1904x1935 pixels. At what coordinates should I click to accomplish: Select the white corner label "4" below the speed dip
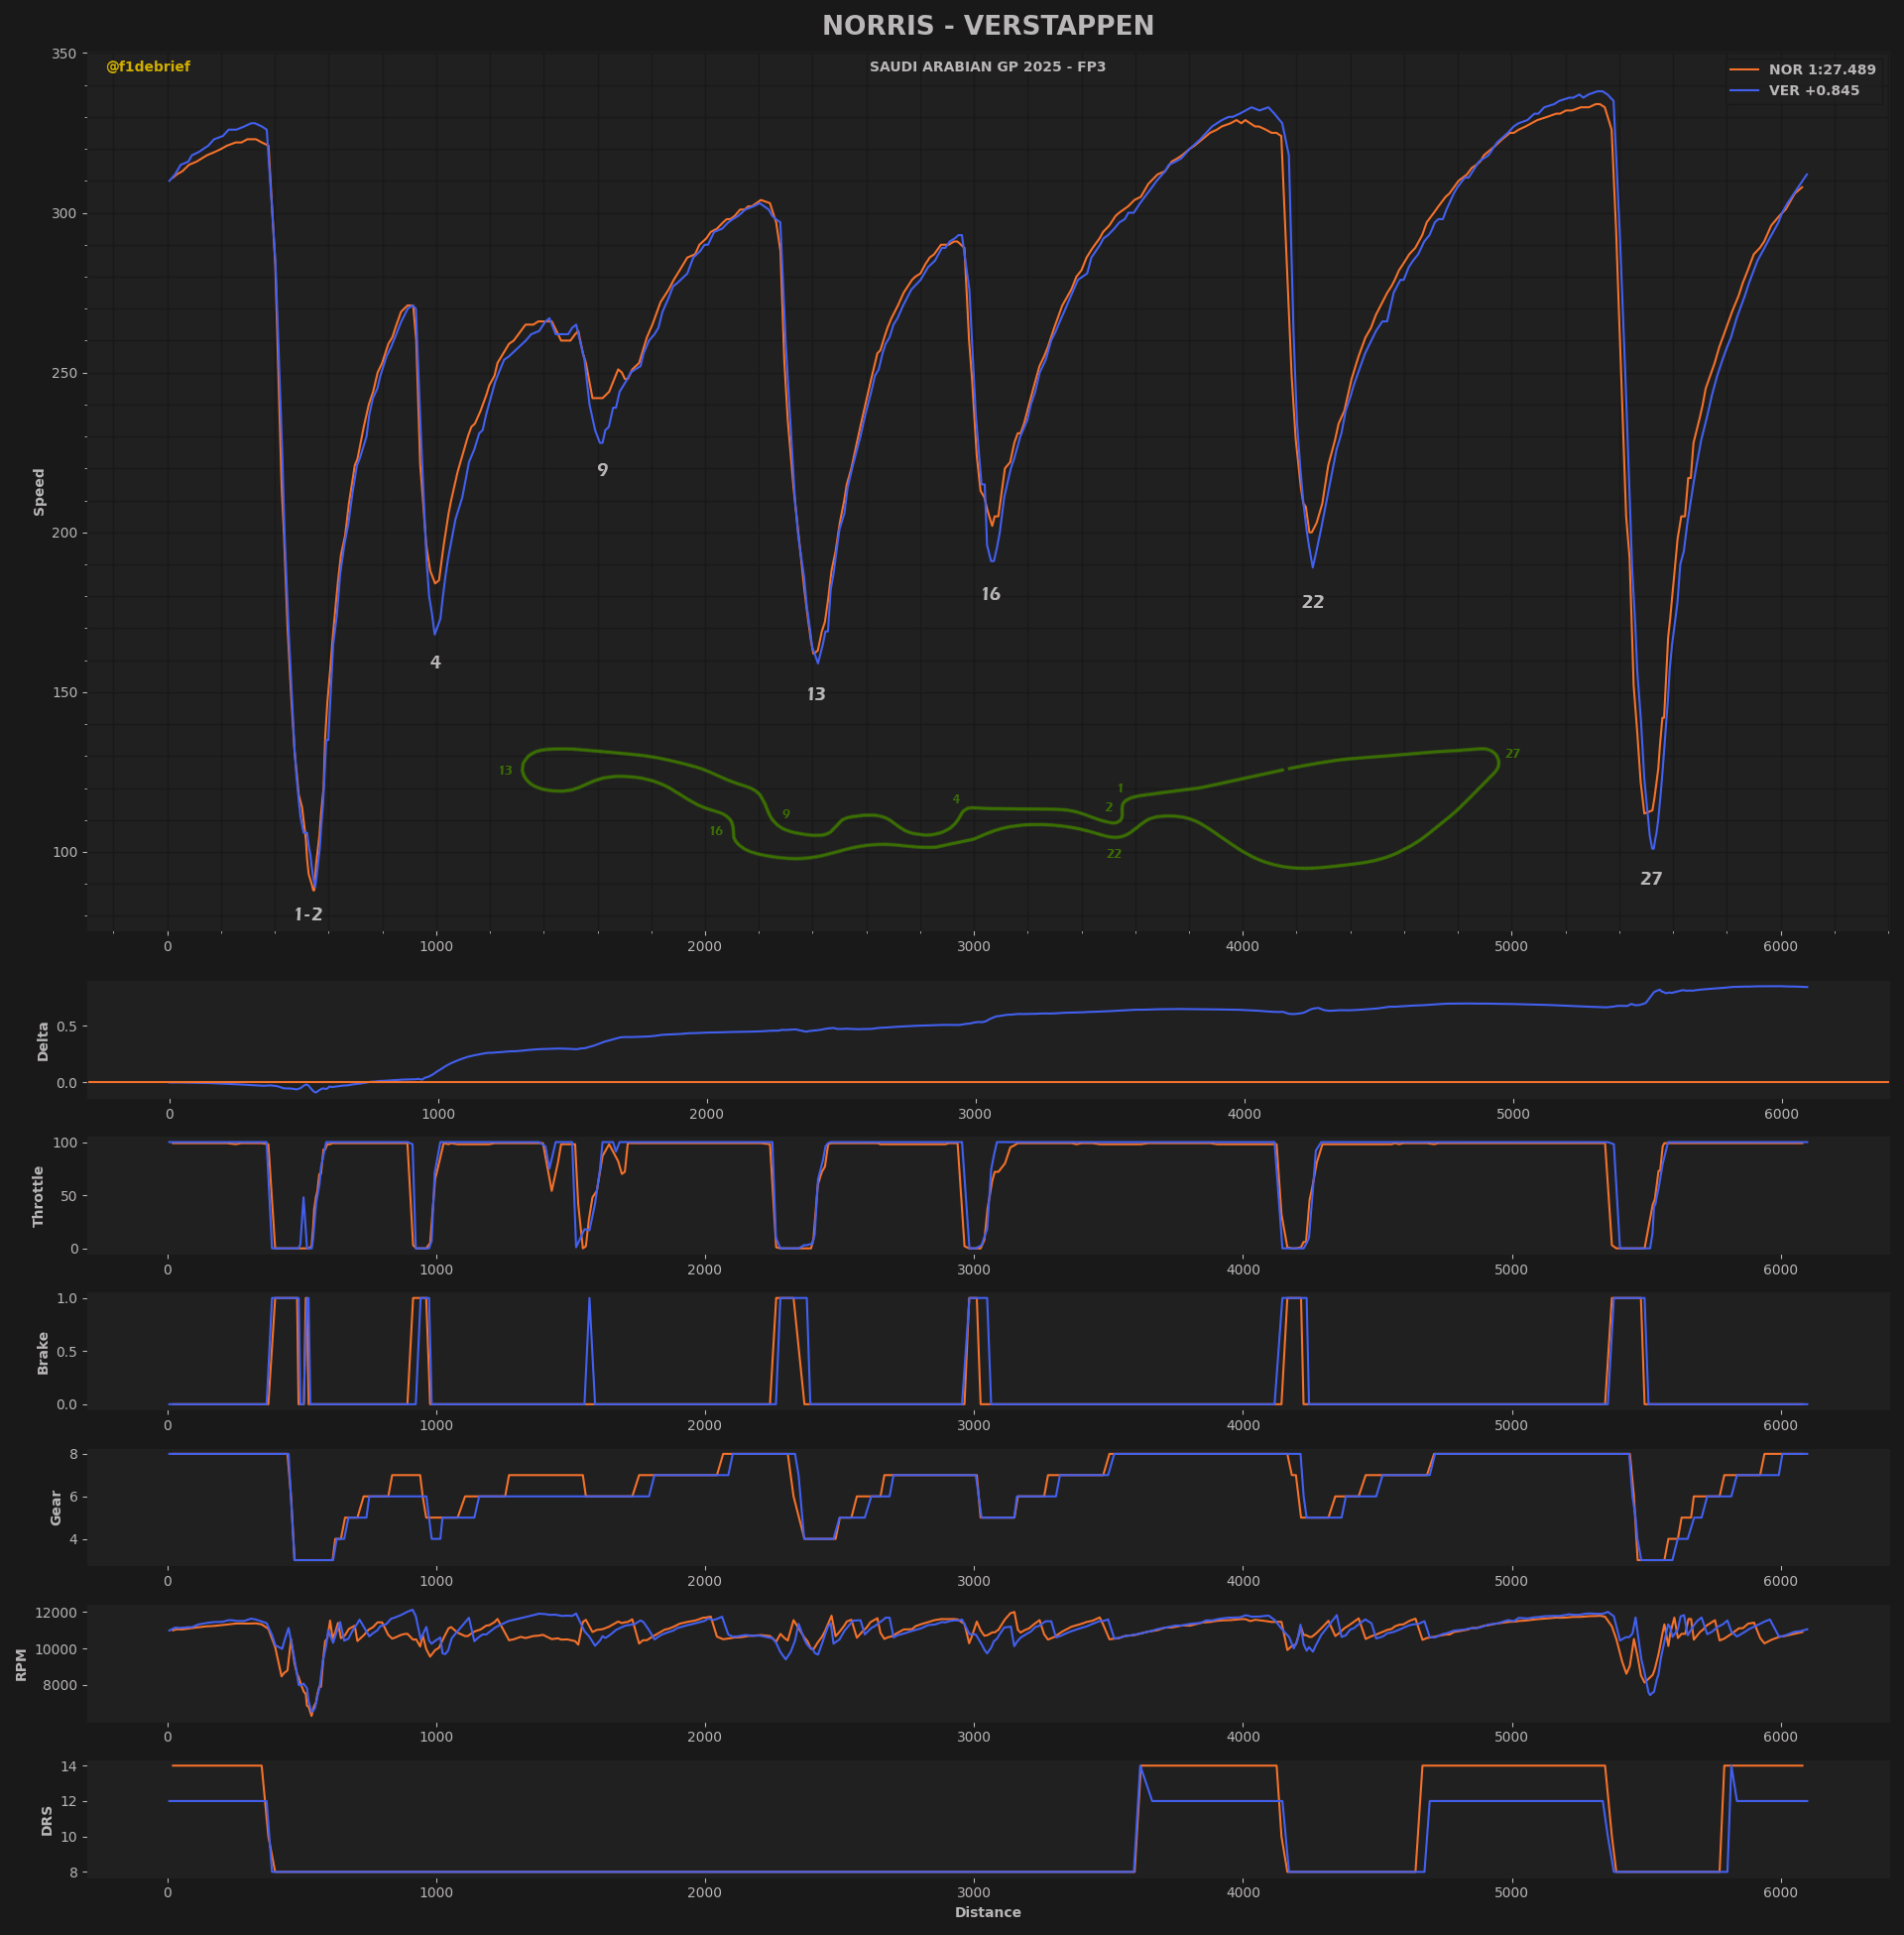(x=435, y=663)
